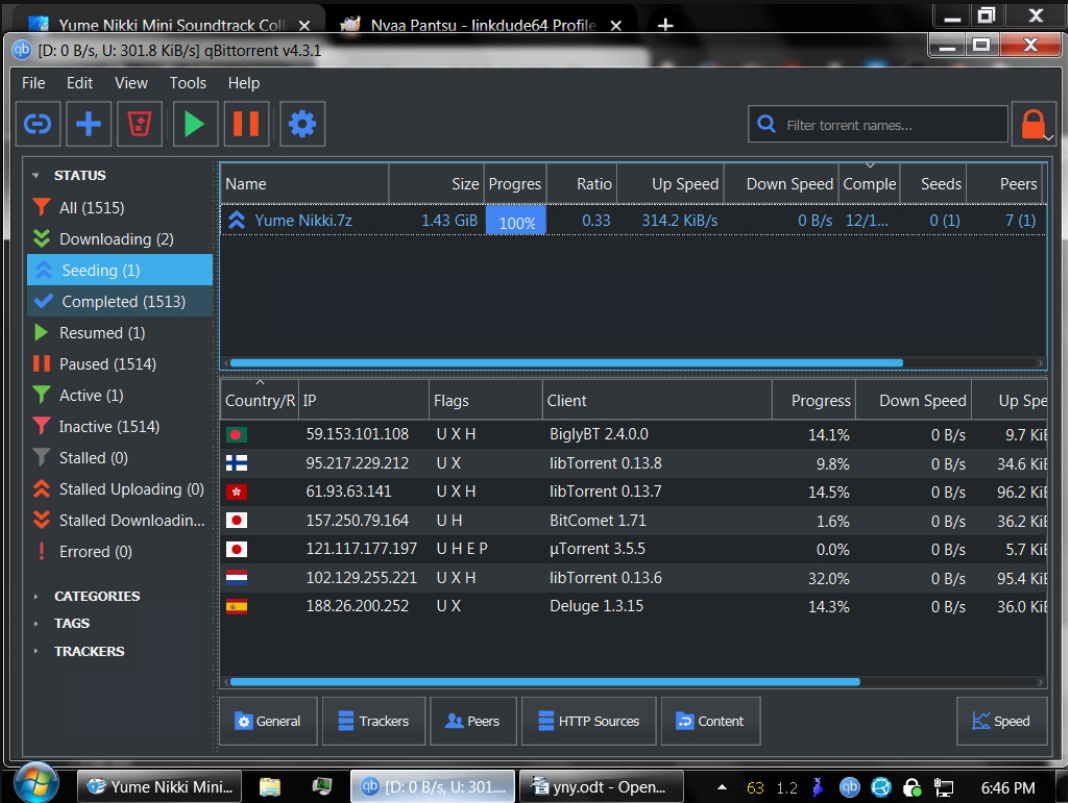Viewport: 1068px width, 803px height.
Task: Select the Resumed (1) filter
Action: point(120,333)
